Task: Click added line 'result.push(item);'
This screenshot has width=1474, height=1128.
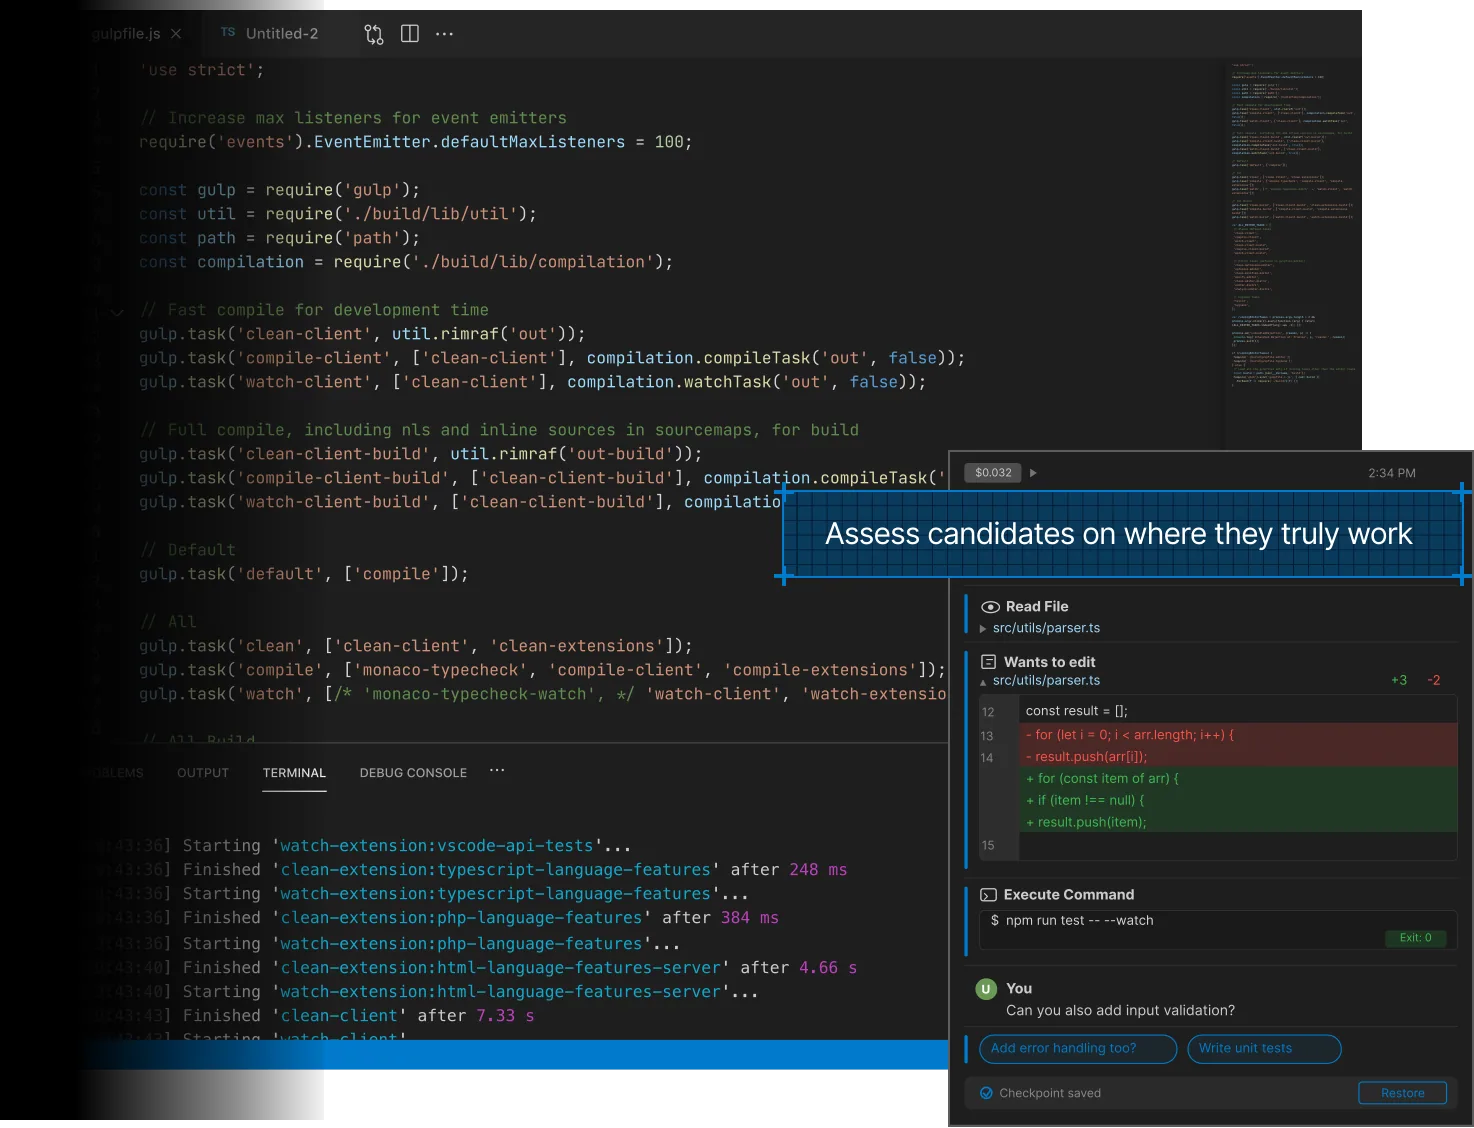Action: tap(1086, 822)
